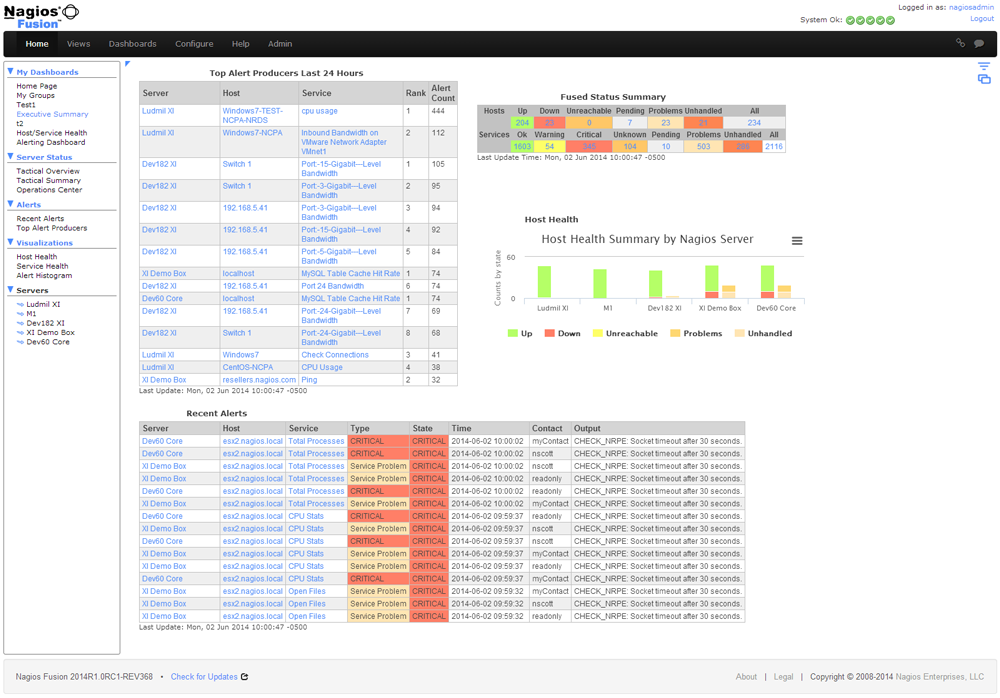Click the blue duplicate-pages icon near the top right
This screenshot has height=698, width=1000.
point(986,78)
